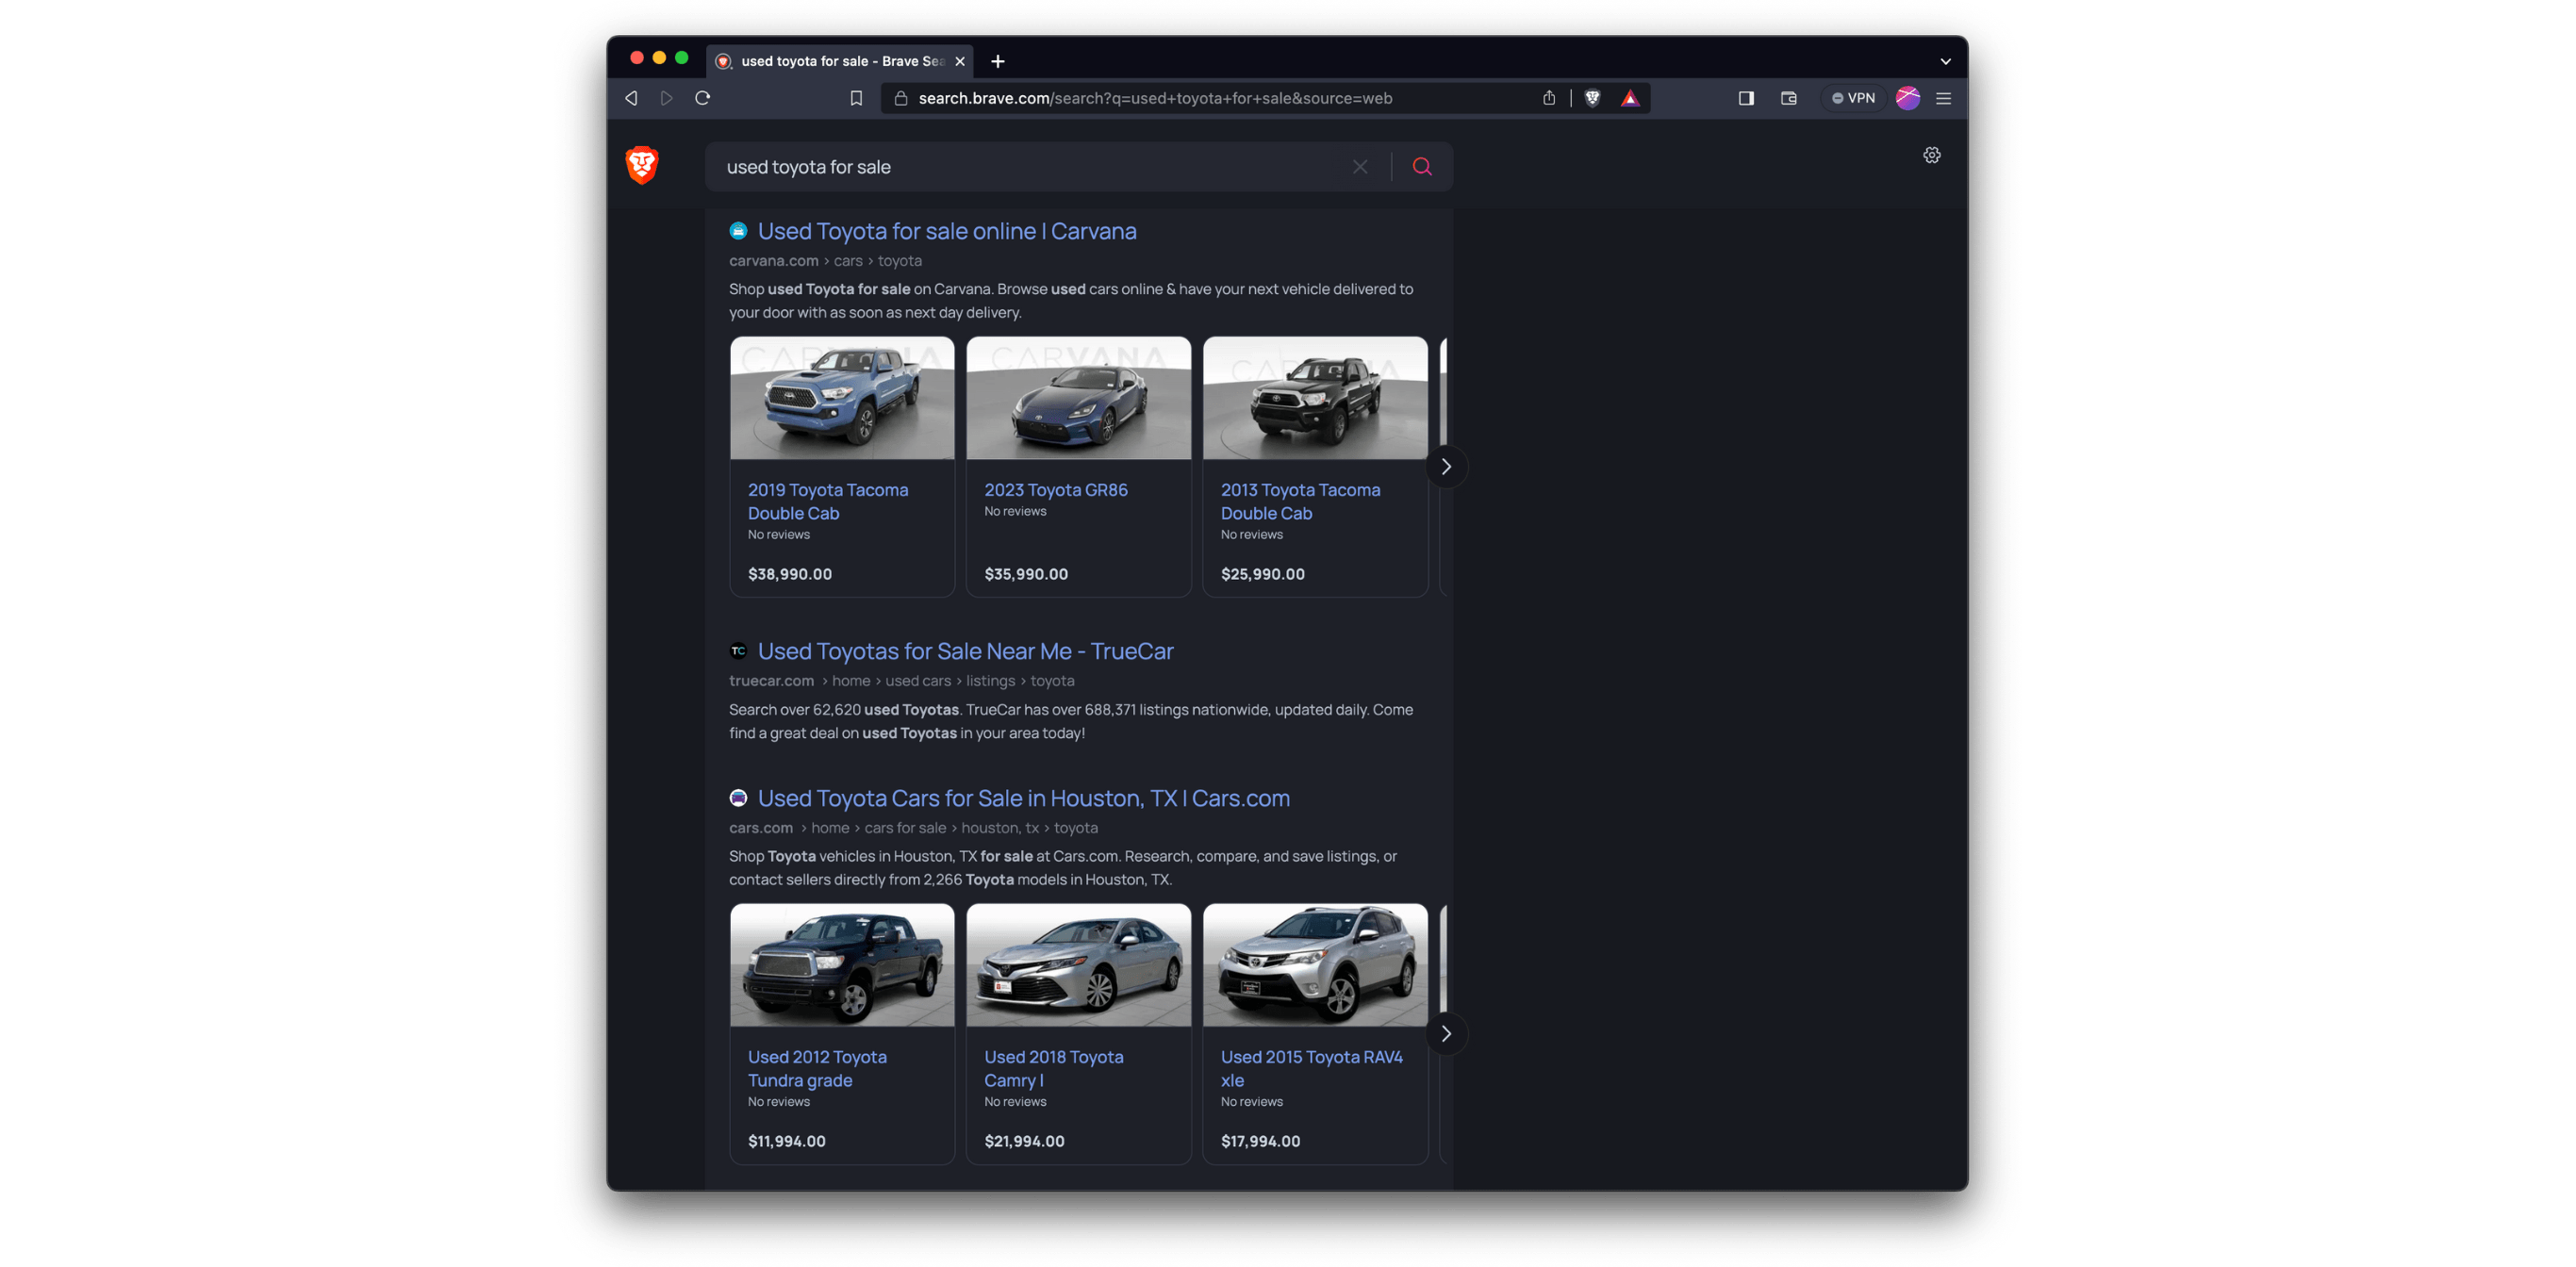Open a new tab with plus button
The width and height of the screenshot is (2576, 1267).
[x=997, y=61]
